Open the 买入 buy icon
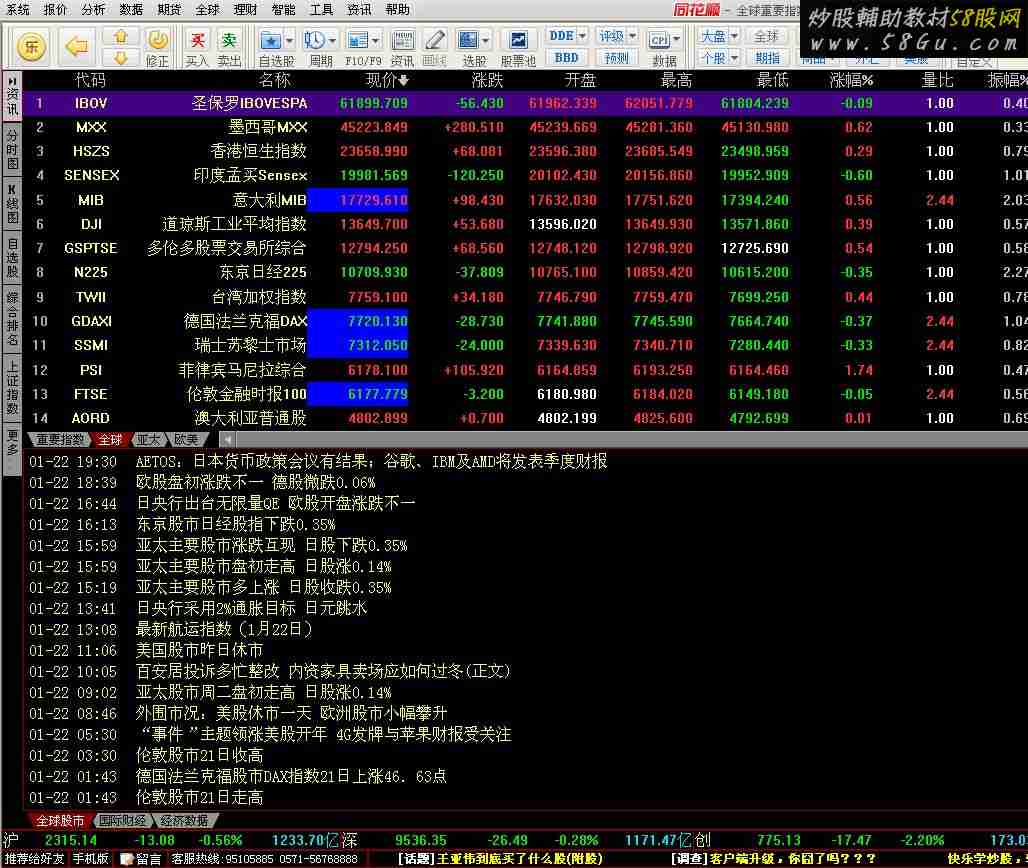1028x868 pixels. [x=197, y=47]
